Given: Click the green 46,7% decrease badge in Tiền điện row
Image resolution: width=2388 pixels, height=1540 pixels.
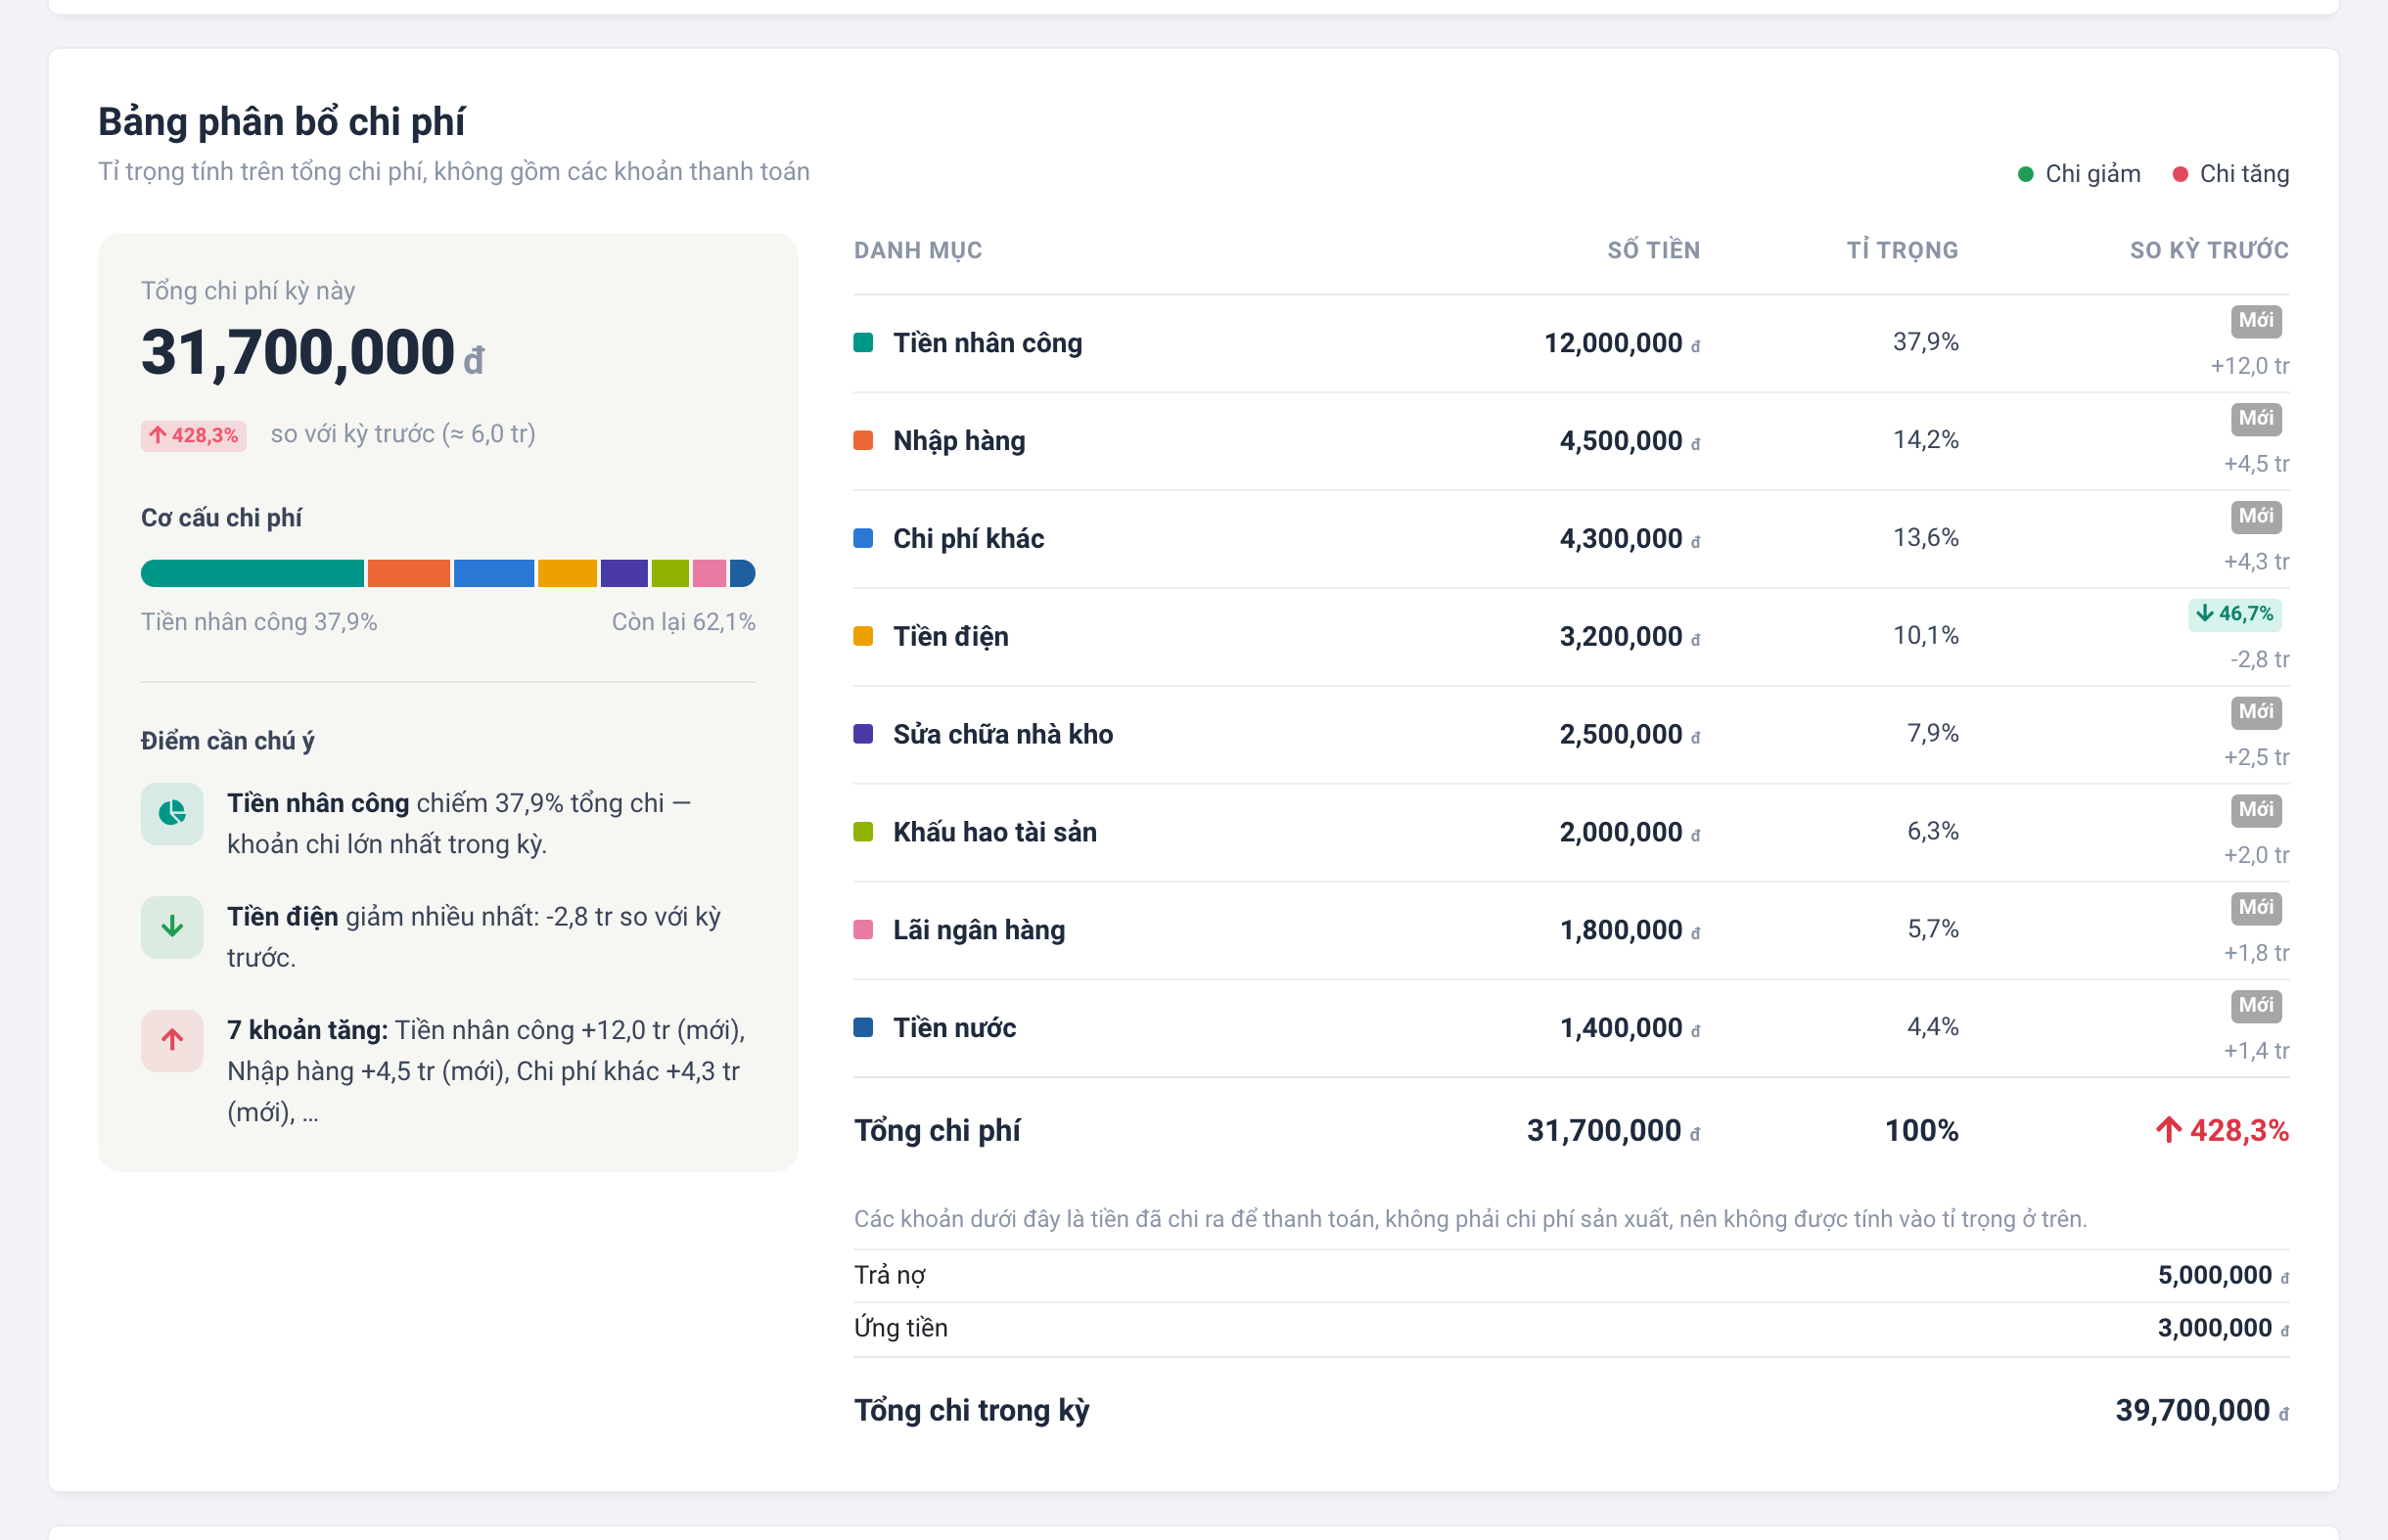Looking at the screenshot, I should coord(2234,614).
